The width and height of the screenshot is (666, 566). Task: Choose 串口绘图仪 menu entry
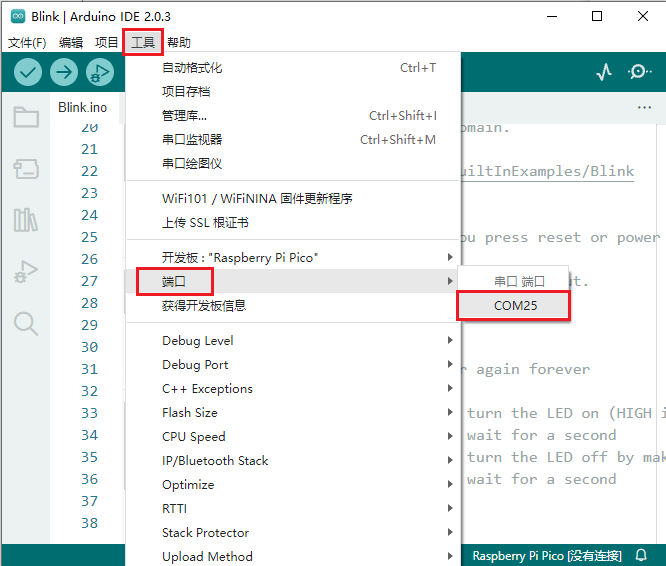pos(293,163)
